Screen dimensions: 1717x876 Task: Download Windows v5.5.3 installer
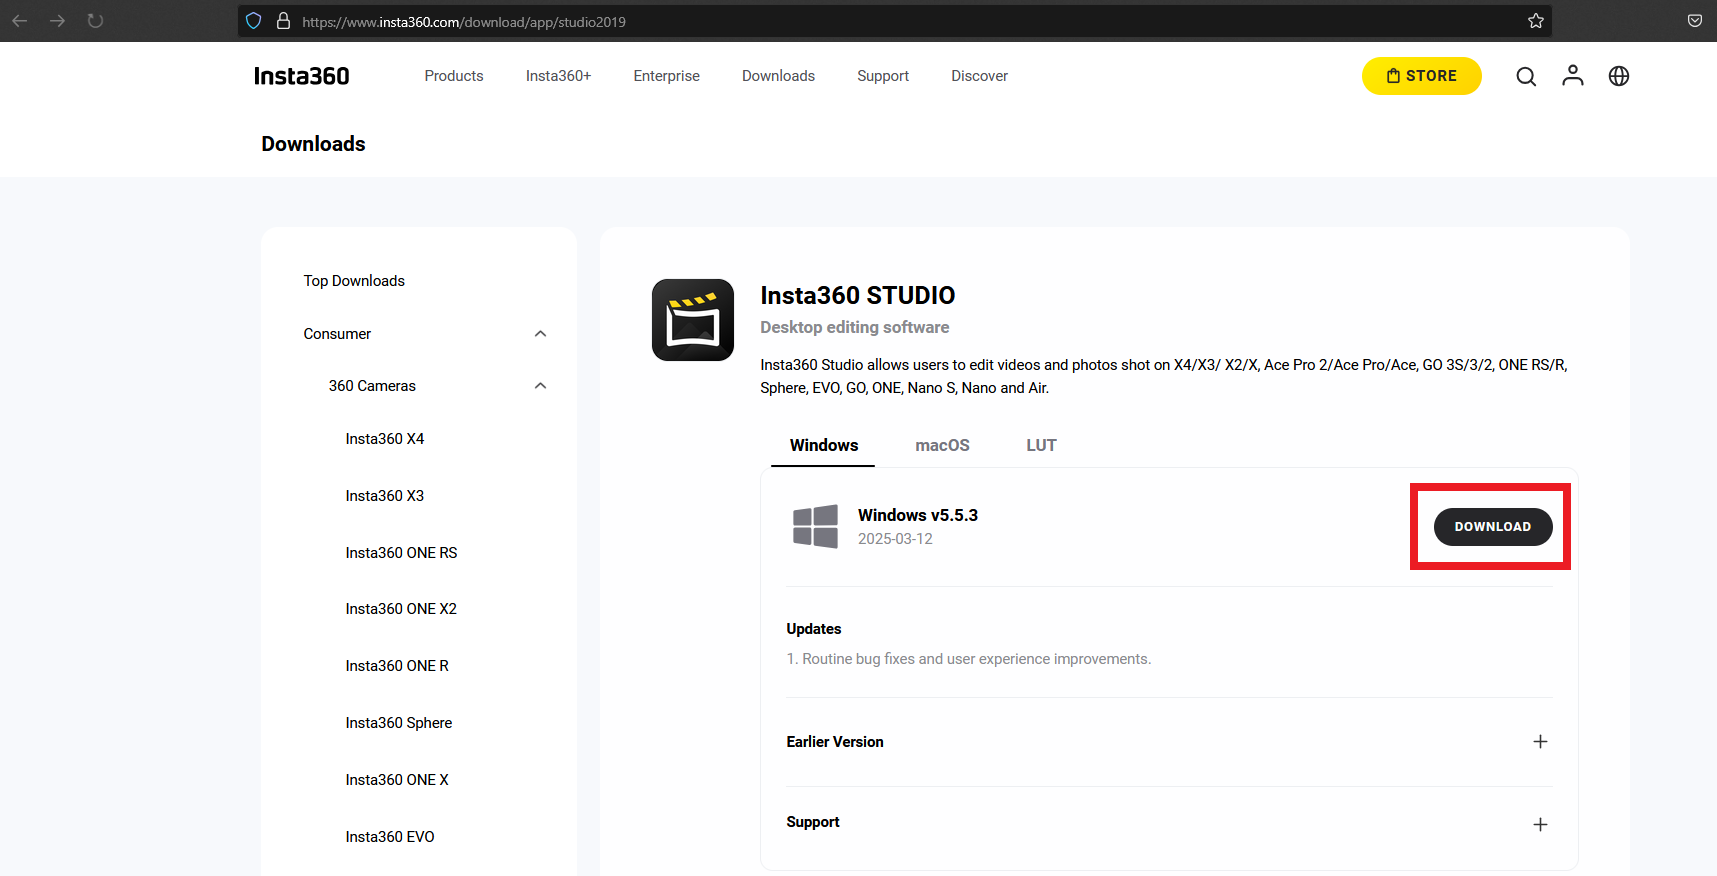[1493, 527]
